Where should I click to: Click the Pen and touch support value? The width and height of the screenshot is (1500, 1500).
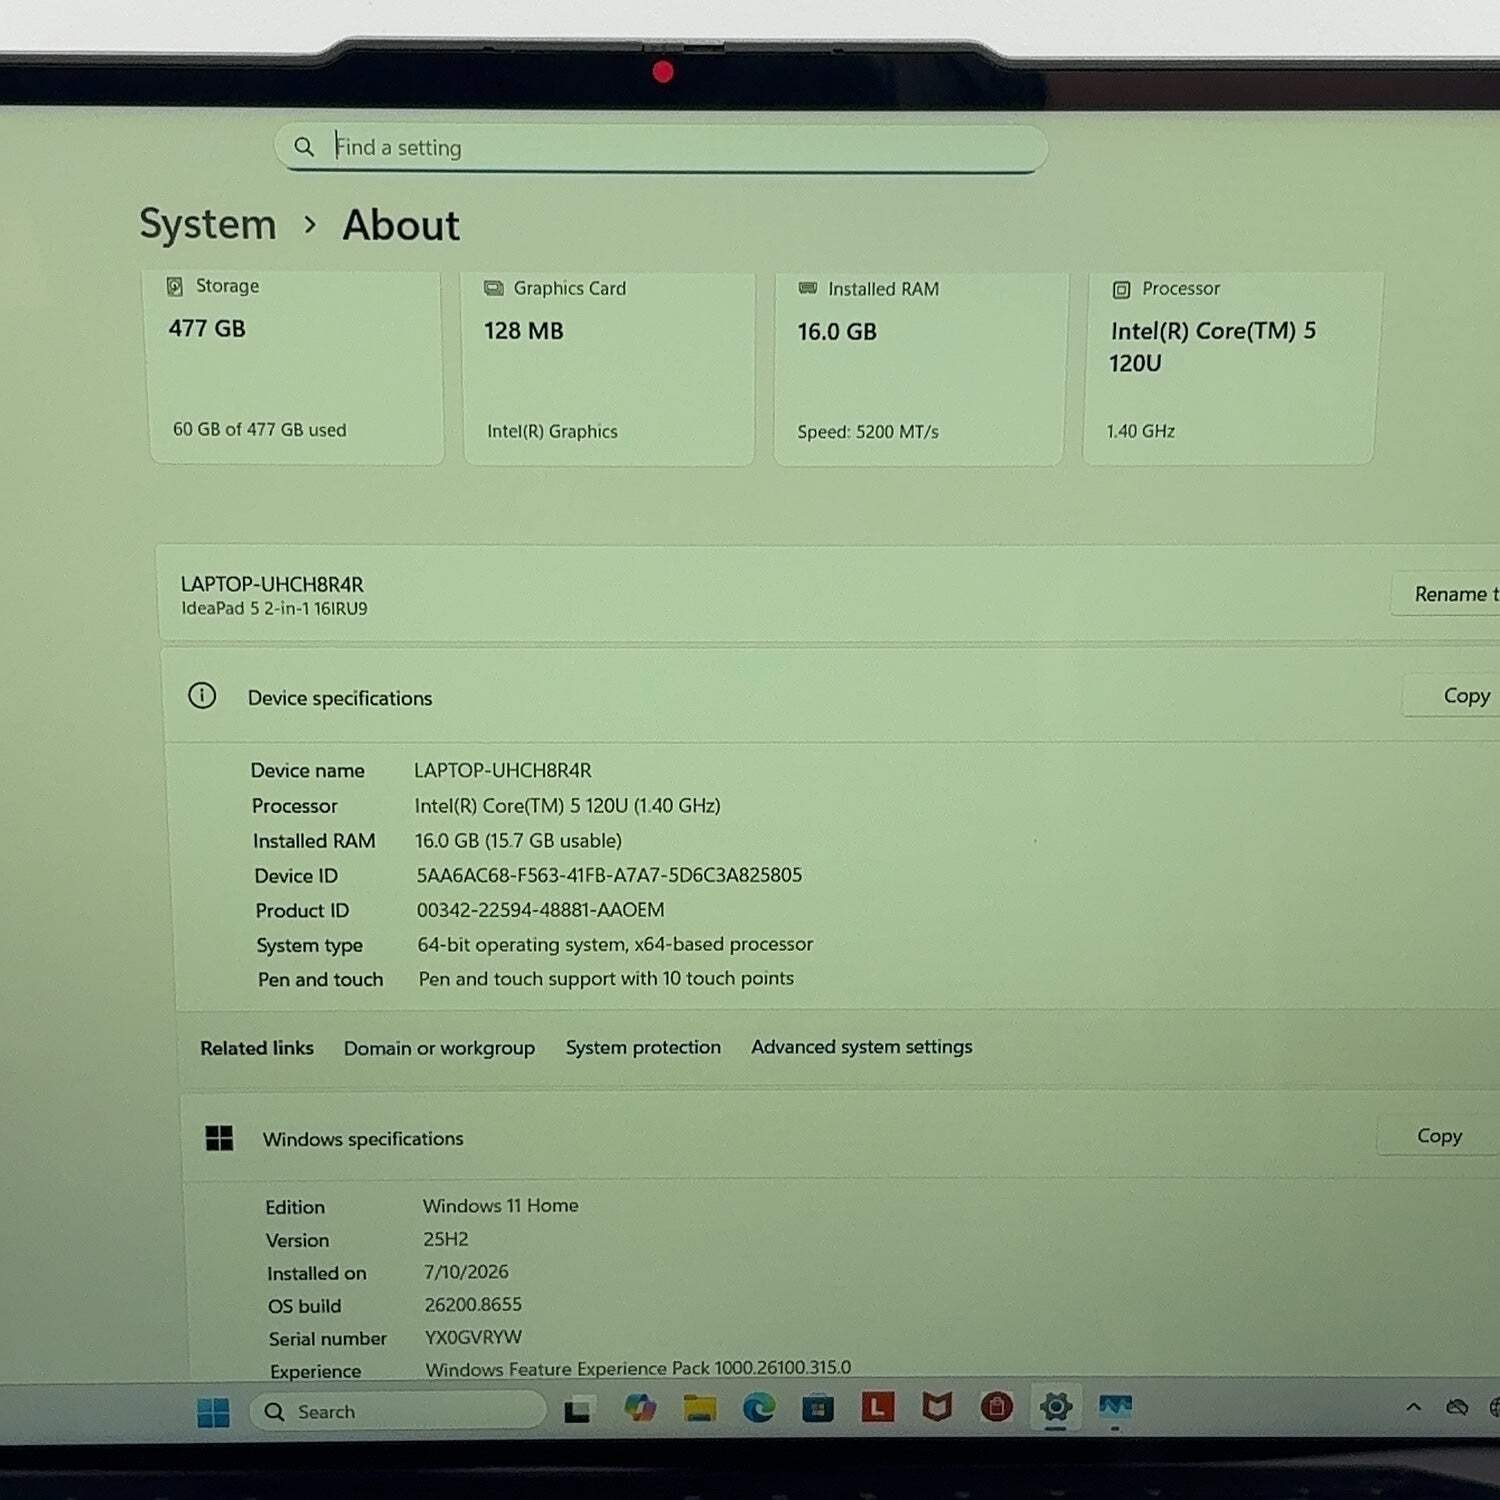point(606,978)
